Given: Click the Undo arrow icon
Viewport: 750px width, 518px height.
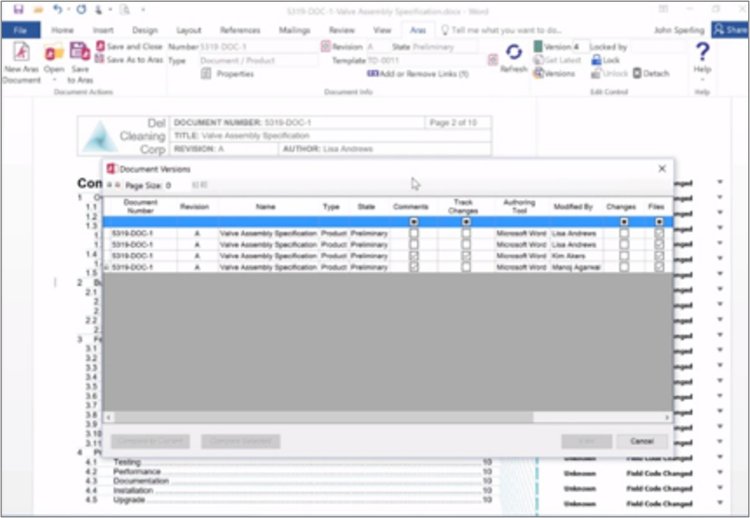Looking at the screenshot, I should point(57,9).
